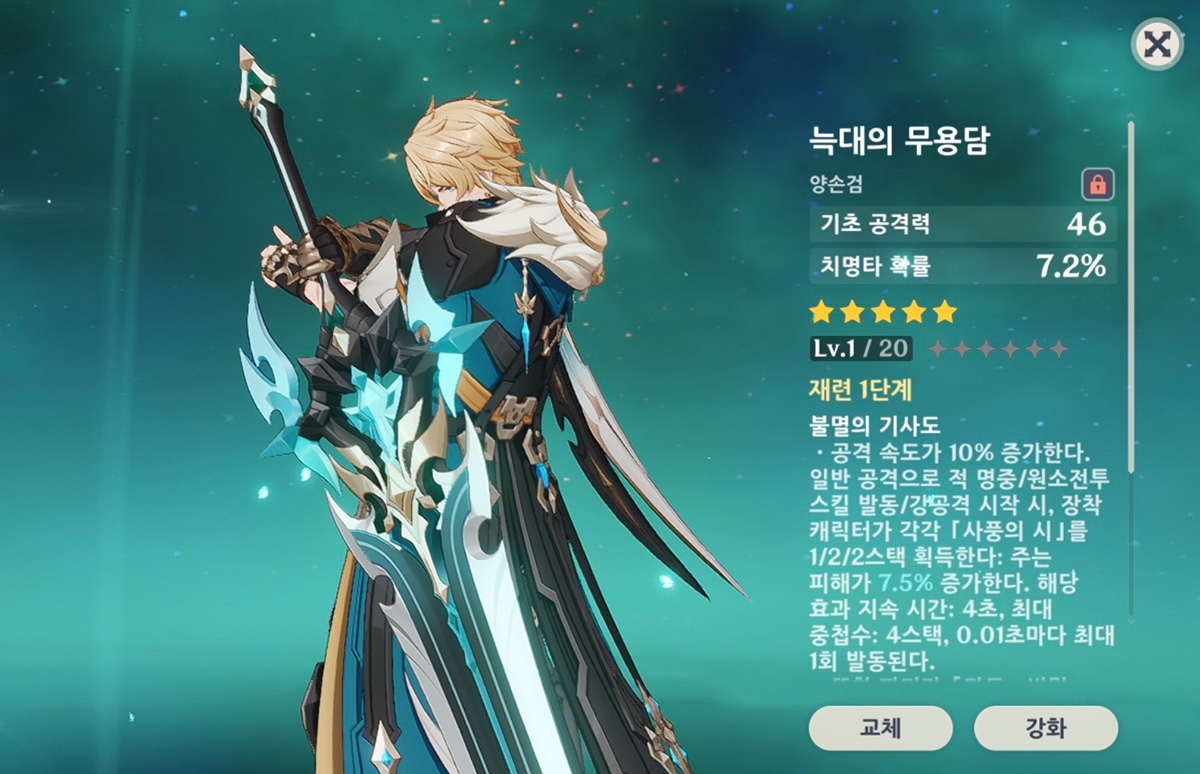This screenshot has height=774, width=1200.
Task: Toggle the red weapon lock icon
Action: pyautogui.click(x=1097, y=185)
